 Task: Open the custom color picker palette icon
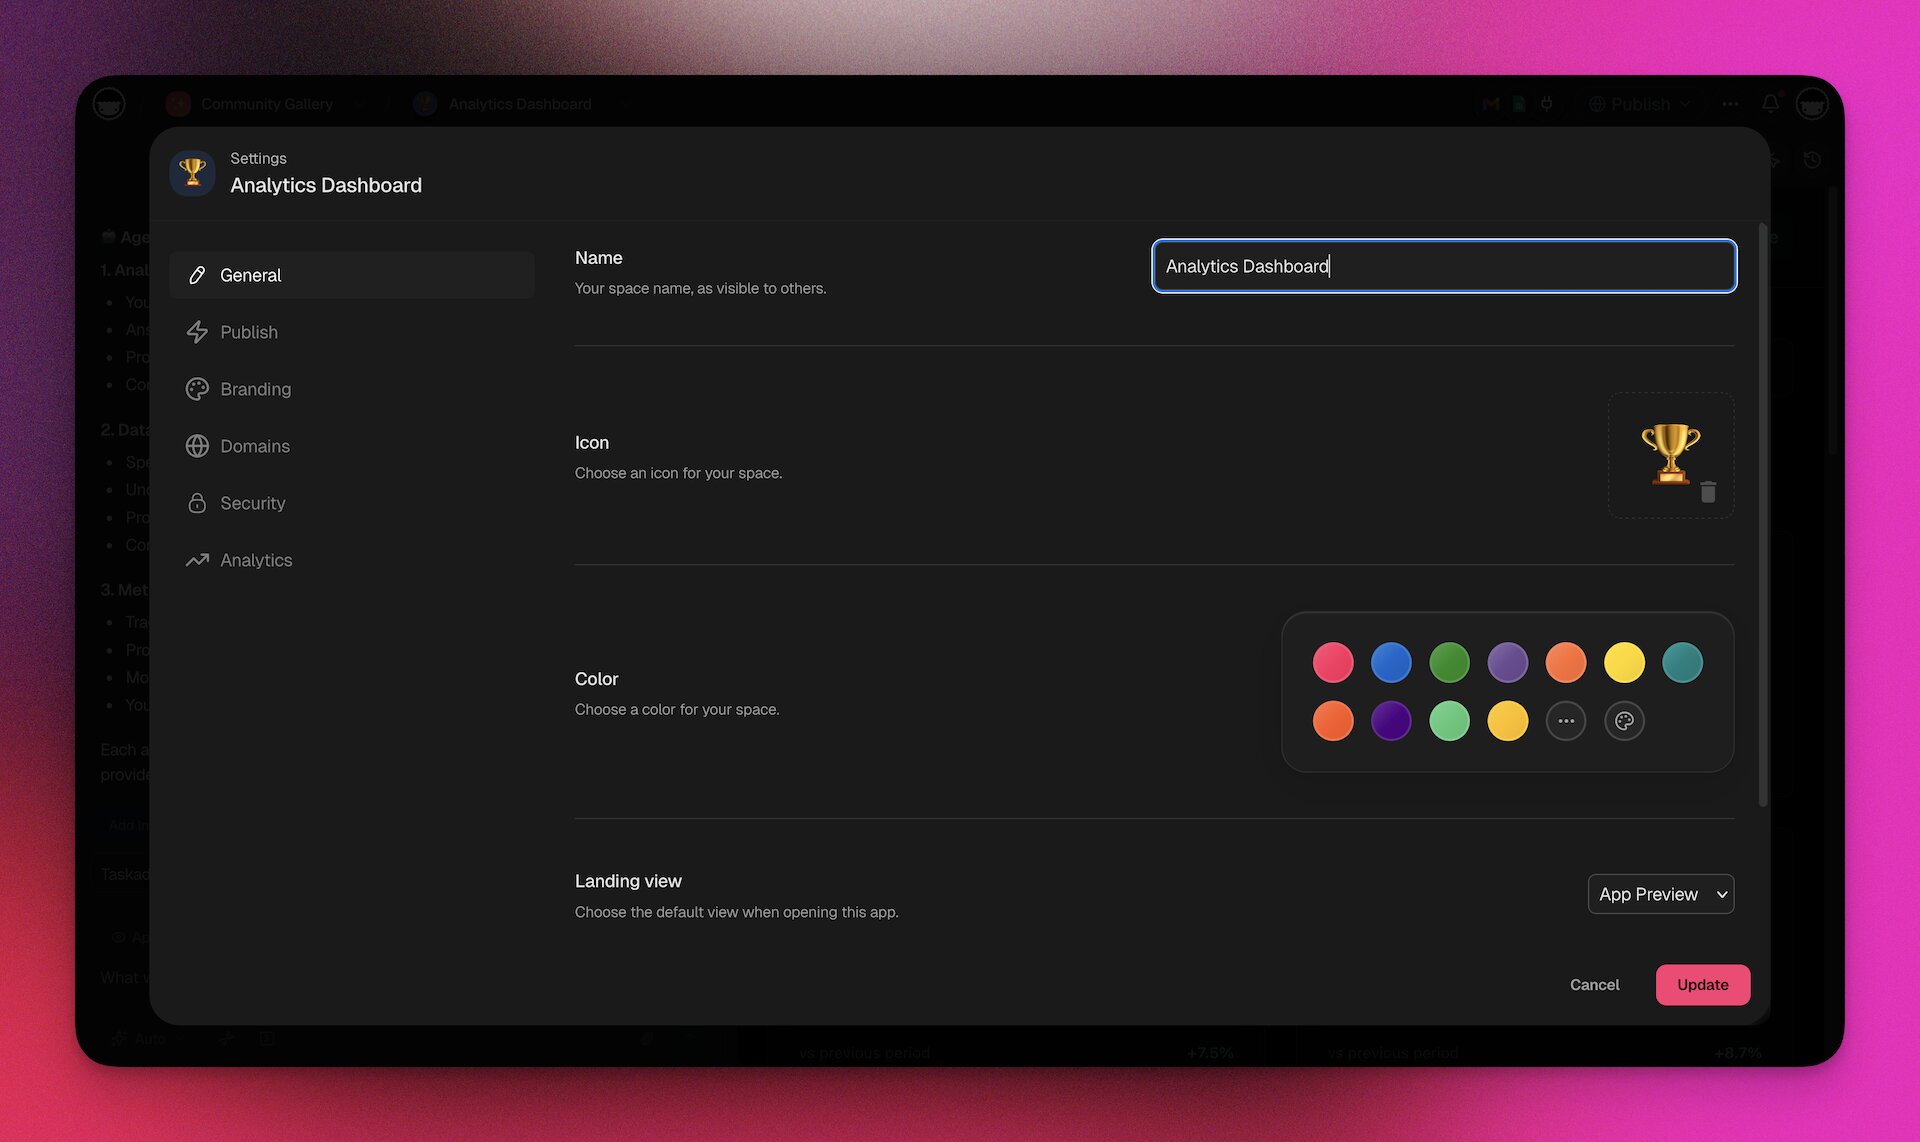[x=1624, y=720]
